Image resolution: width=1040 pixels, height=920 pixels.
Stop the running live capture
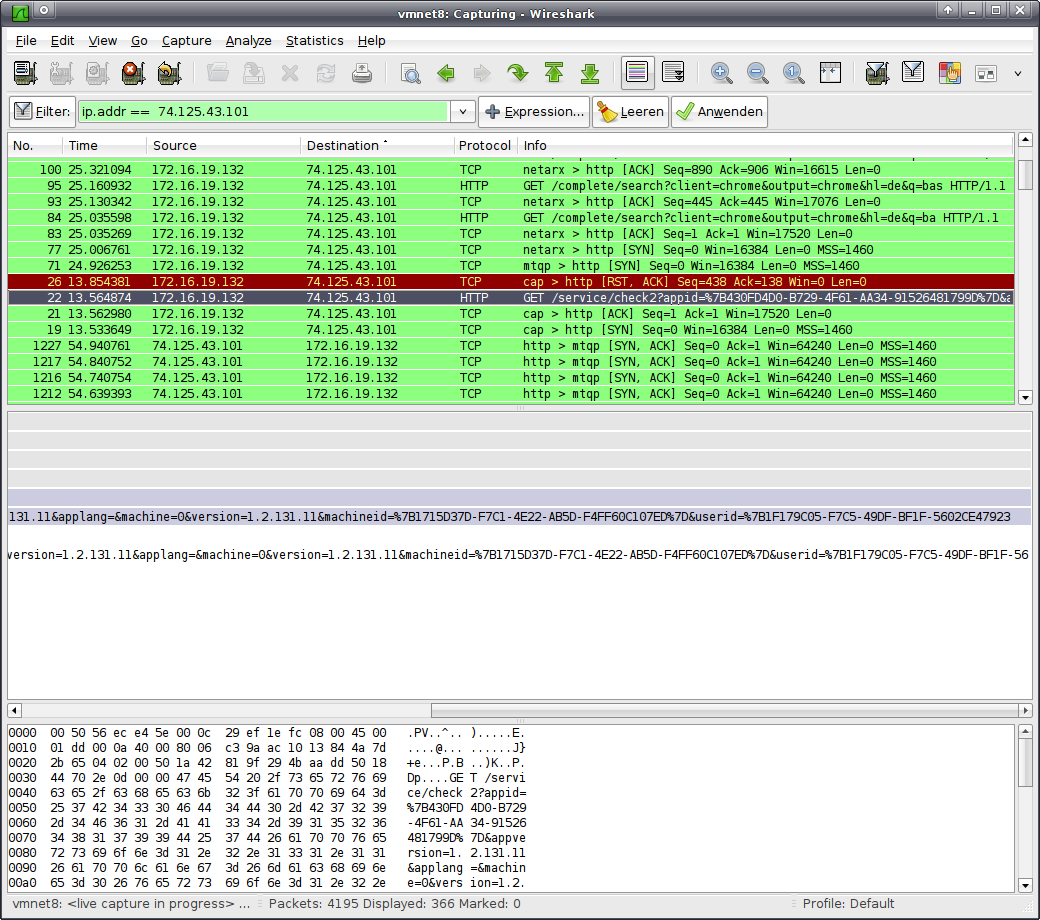coord(133,73)
